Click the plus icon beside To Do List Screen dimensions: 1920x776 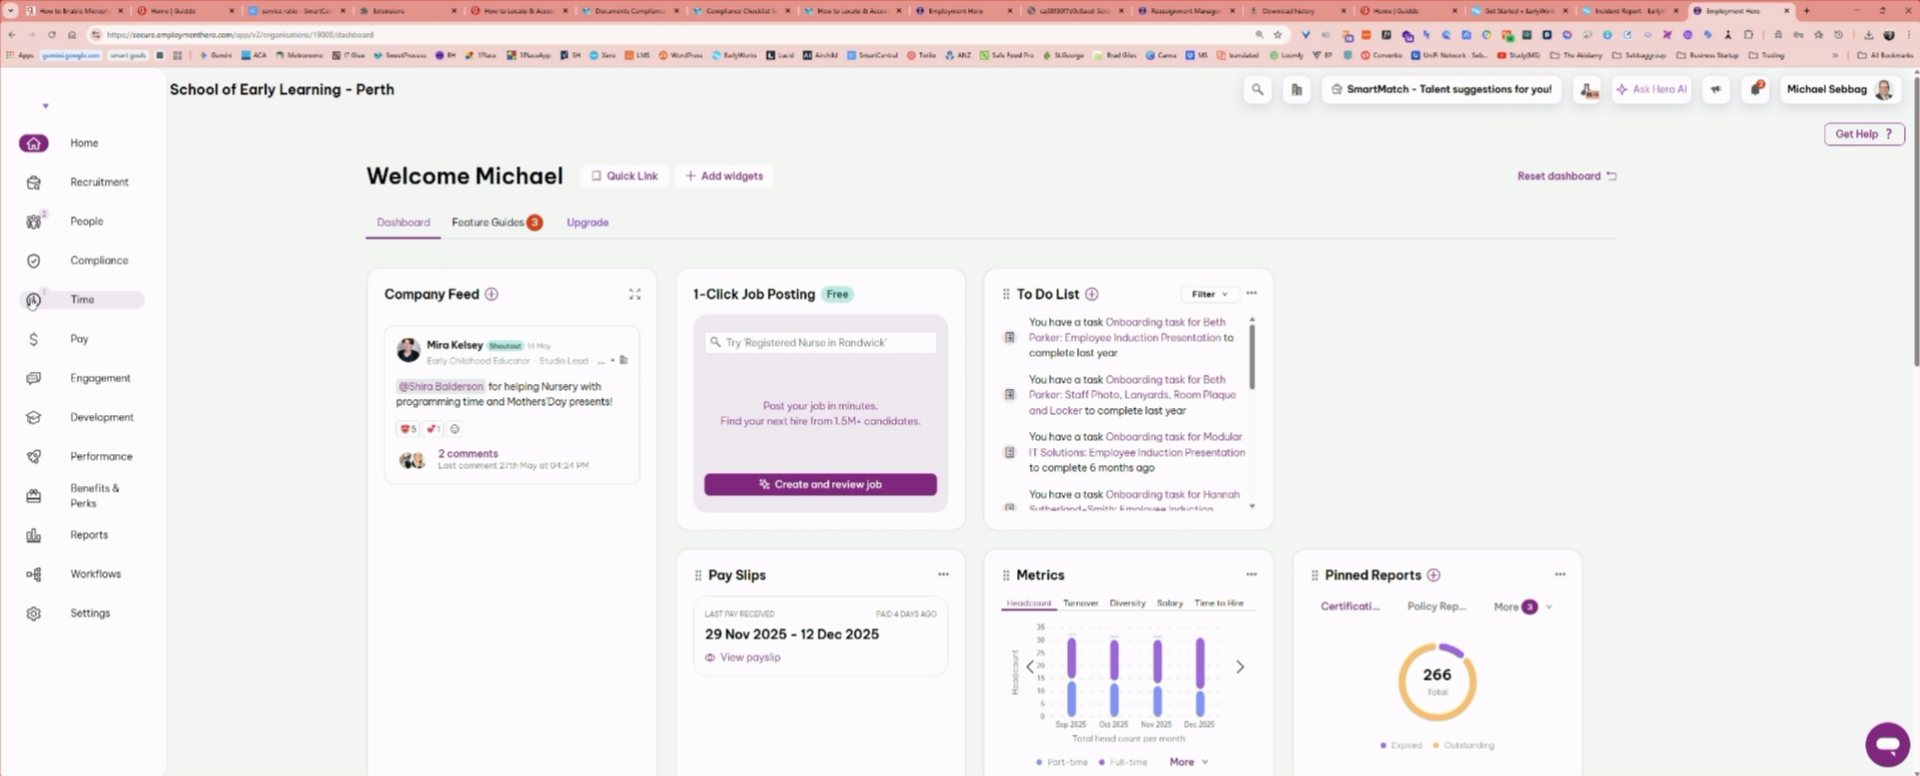(1092, 294)
